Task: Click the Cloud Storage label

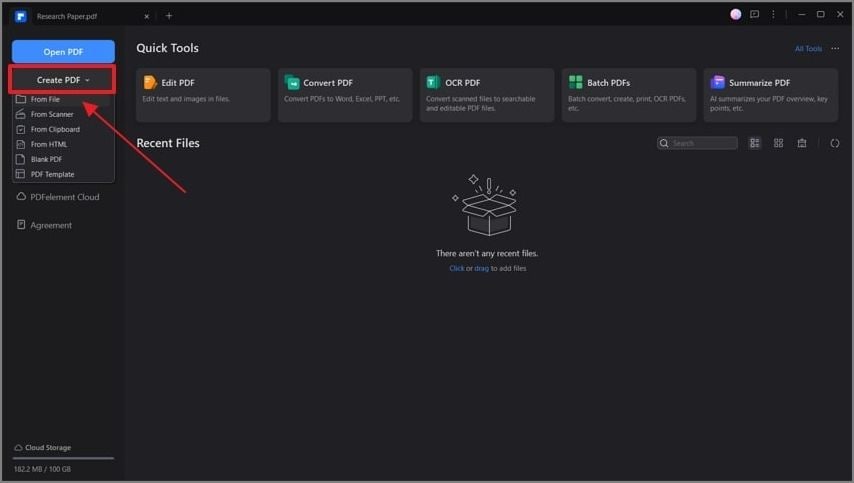Action: coord(48,447)
